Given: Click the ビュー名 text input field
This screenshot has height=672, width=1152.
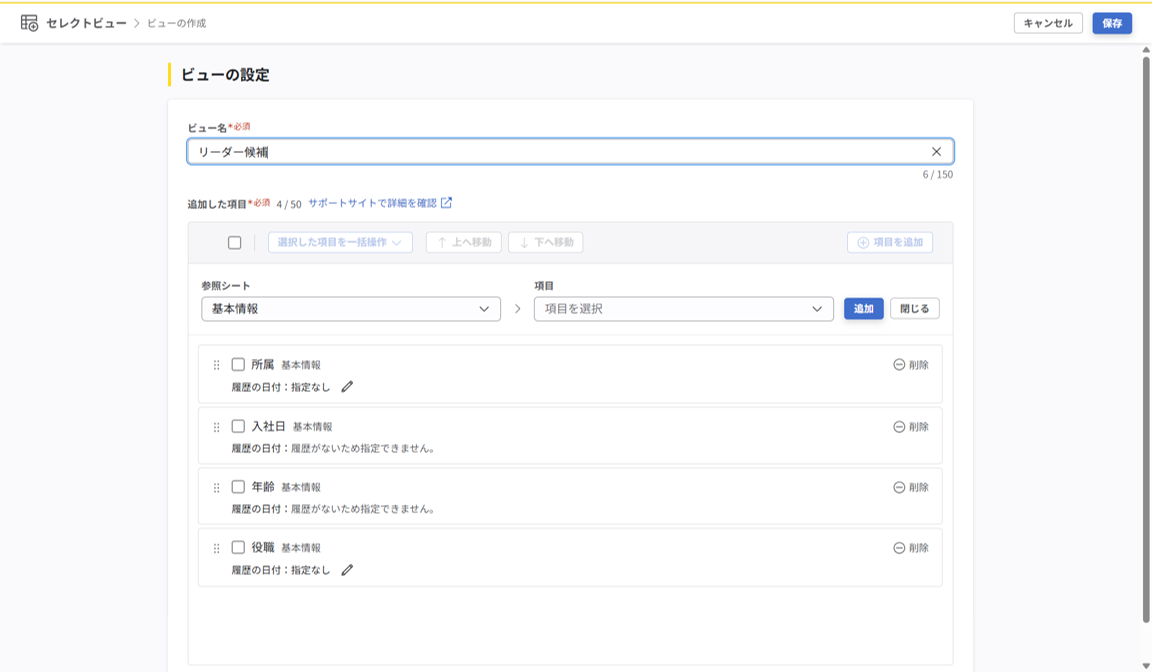Looking at the screenshot, I should 570,151.
